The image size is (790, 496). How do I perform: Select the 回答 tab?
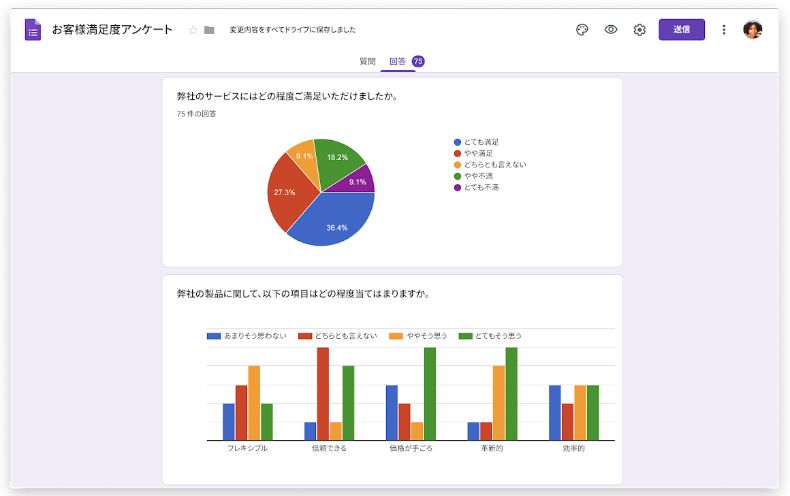click(397, 61)
